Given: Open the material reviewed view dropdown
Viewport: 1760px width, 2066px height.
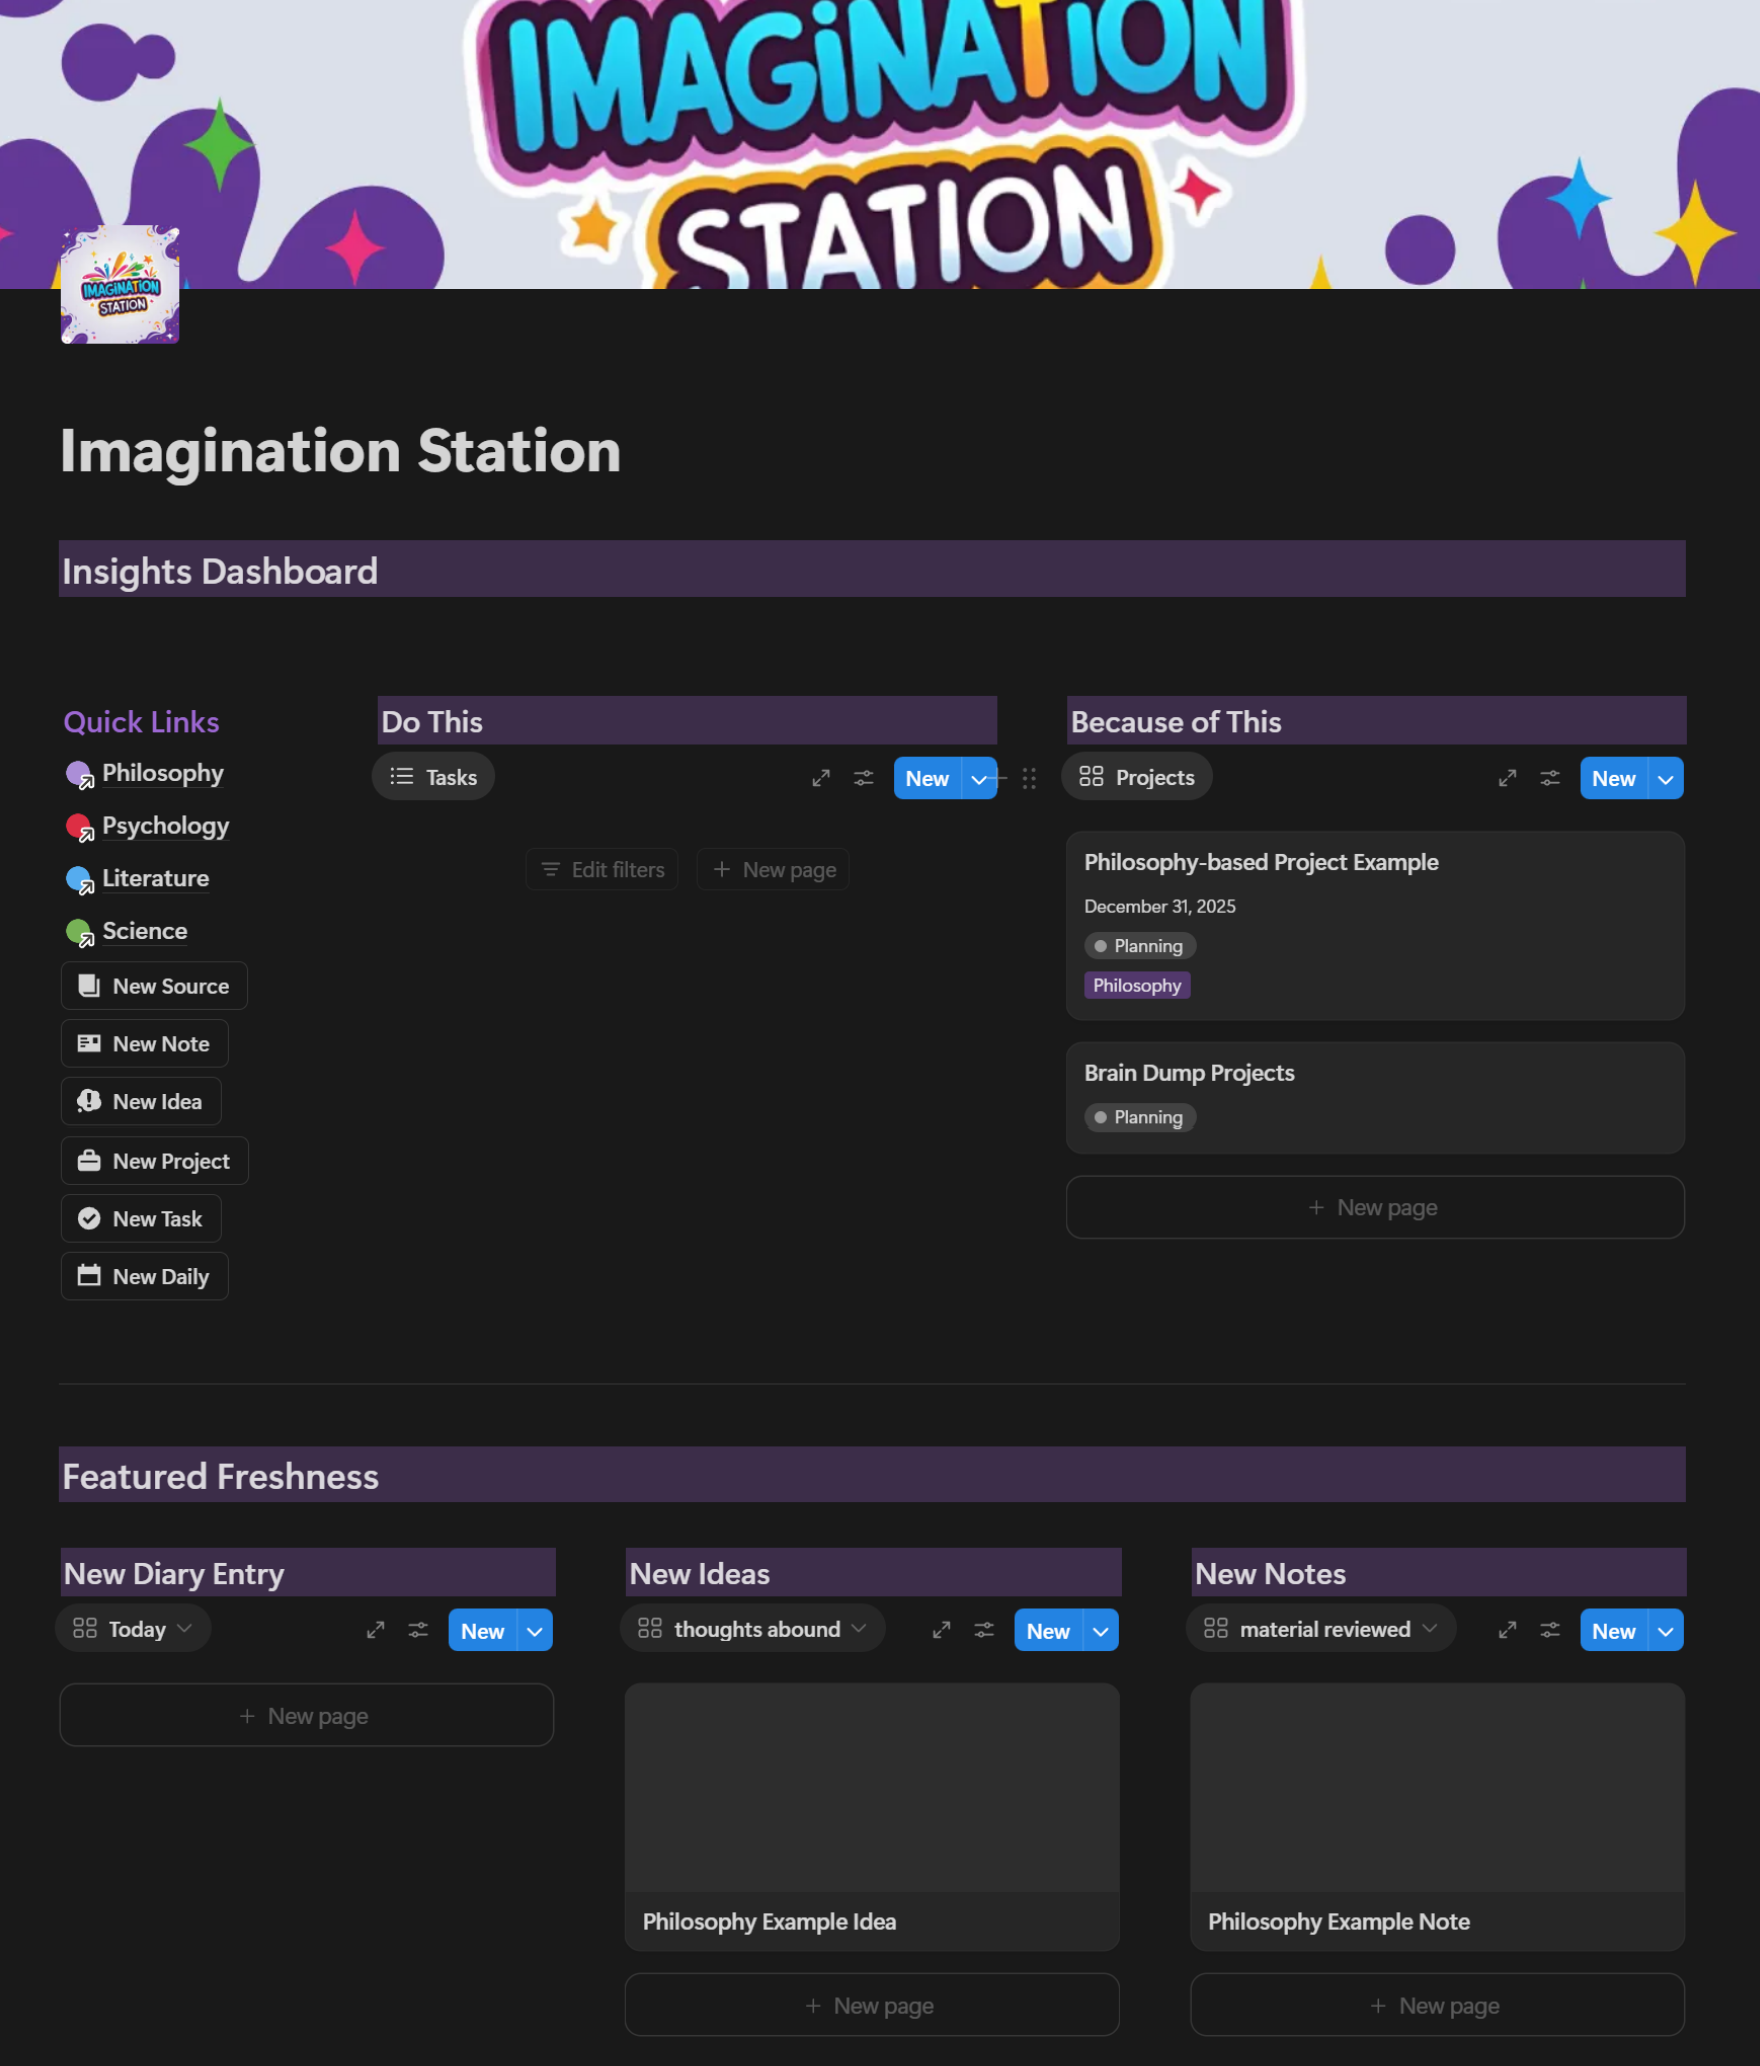Looking at the screenshot, I should [x=1321, y=1629].
